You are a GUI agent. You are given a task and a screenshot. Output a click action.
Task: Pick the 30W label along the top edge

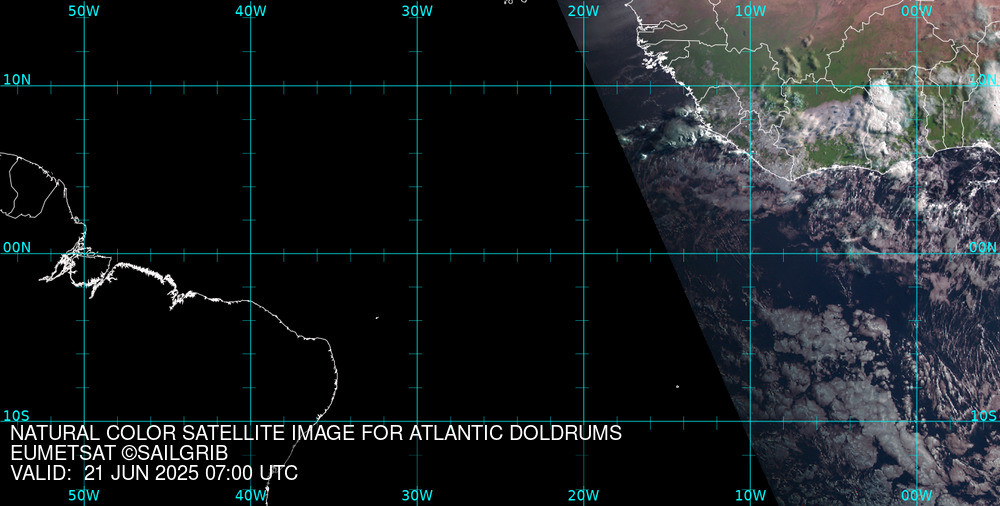418,11
